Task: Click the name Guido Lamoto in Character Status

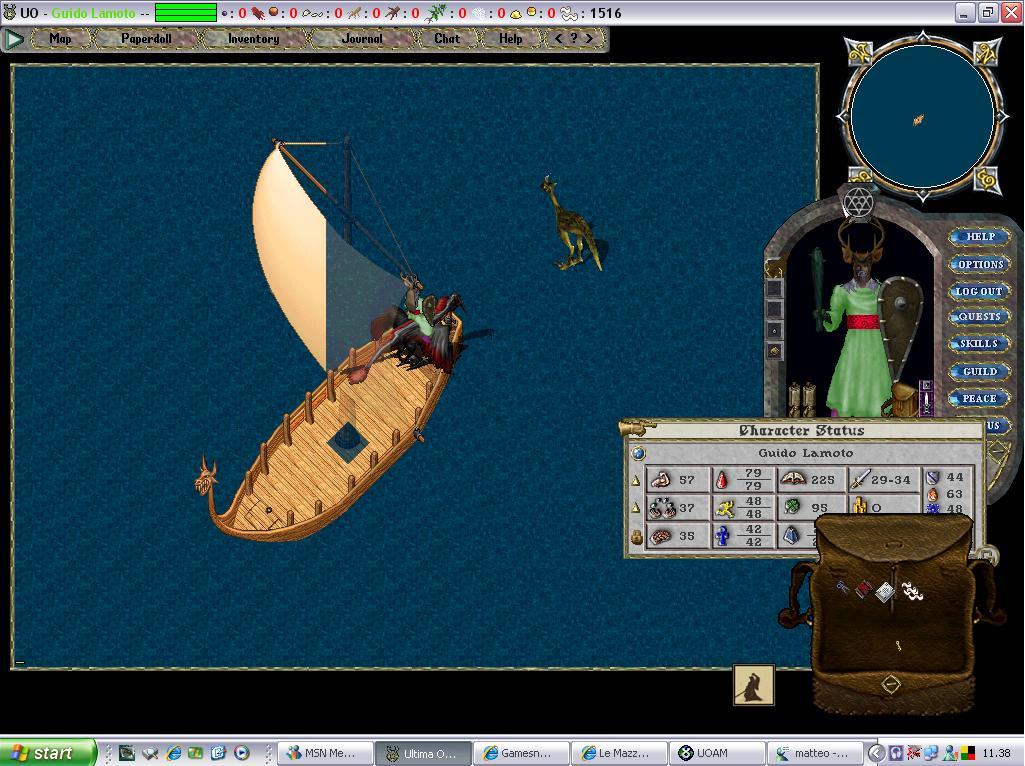Action: 805,453
